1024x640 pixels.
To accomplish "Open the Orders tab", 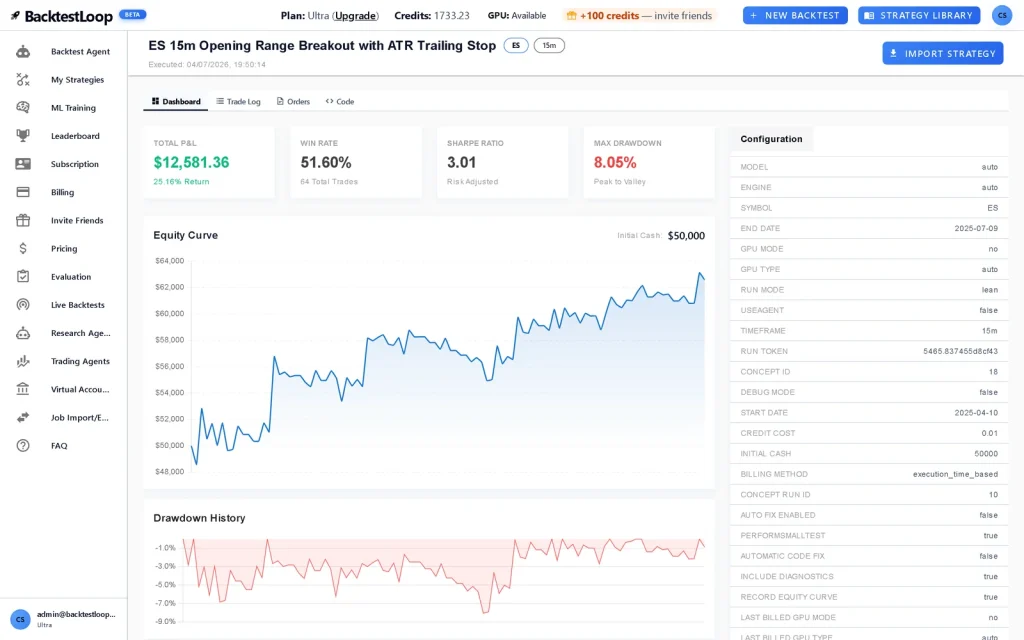I will pyautogui.click(x=293, y=101).
